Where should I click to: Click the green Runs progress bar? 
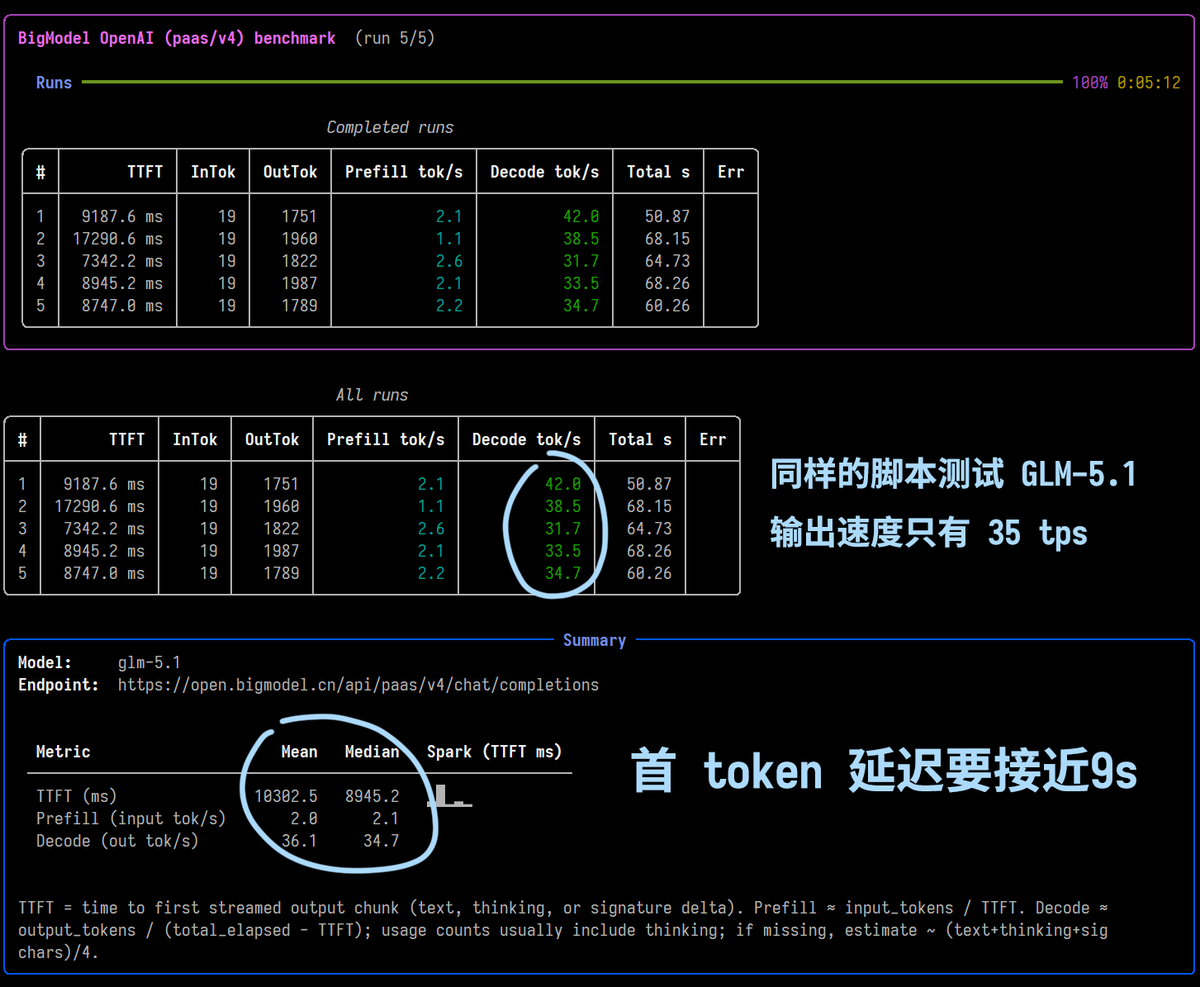tap(572, 82)
